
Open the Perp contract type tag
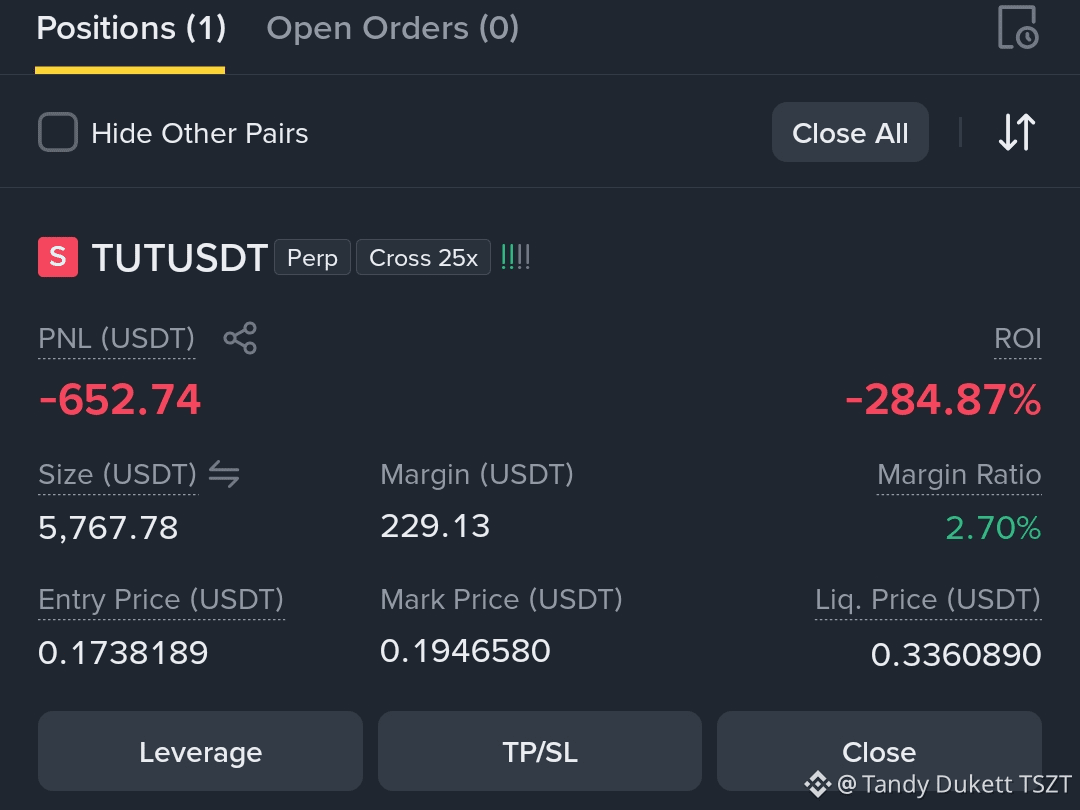point(312,258)
